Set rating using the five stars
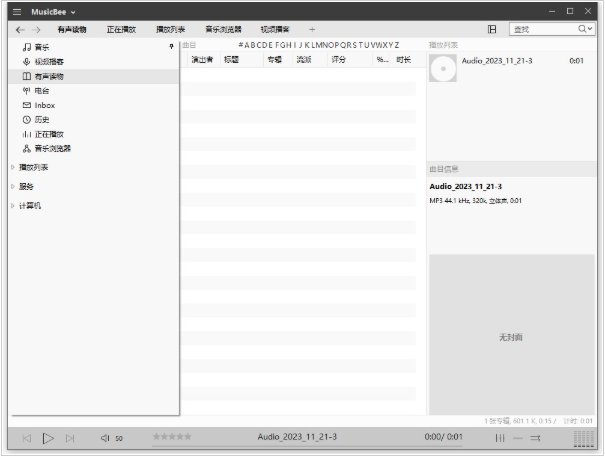Screen dimensions: 605x457 172,437
